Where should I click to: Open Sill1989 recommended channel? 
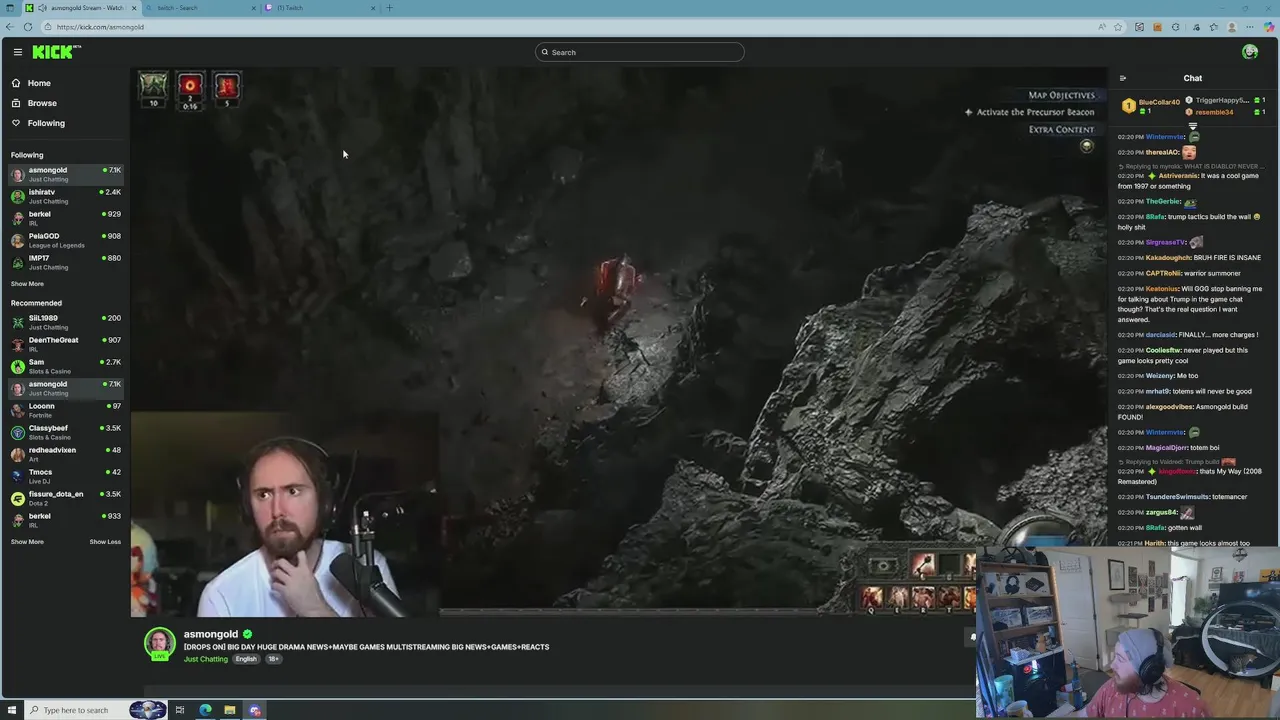pyautogui.click(x=65, y=322)
